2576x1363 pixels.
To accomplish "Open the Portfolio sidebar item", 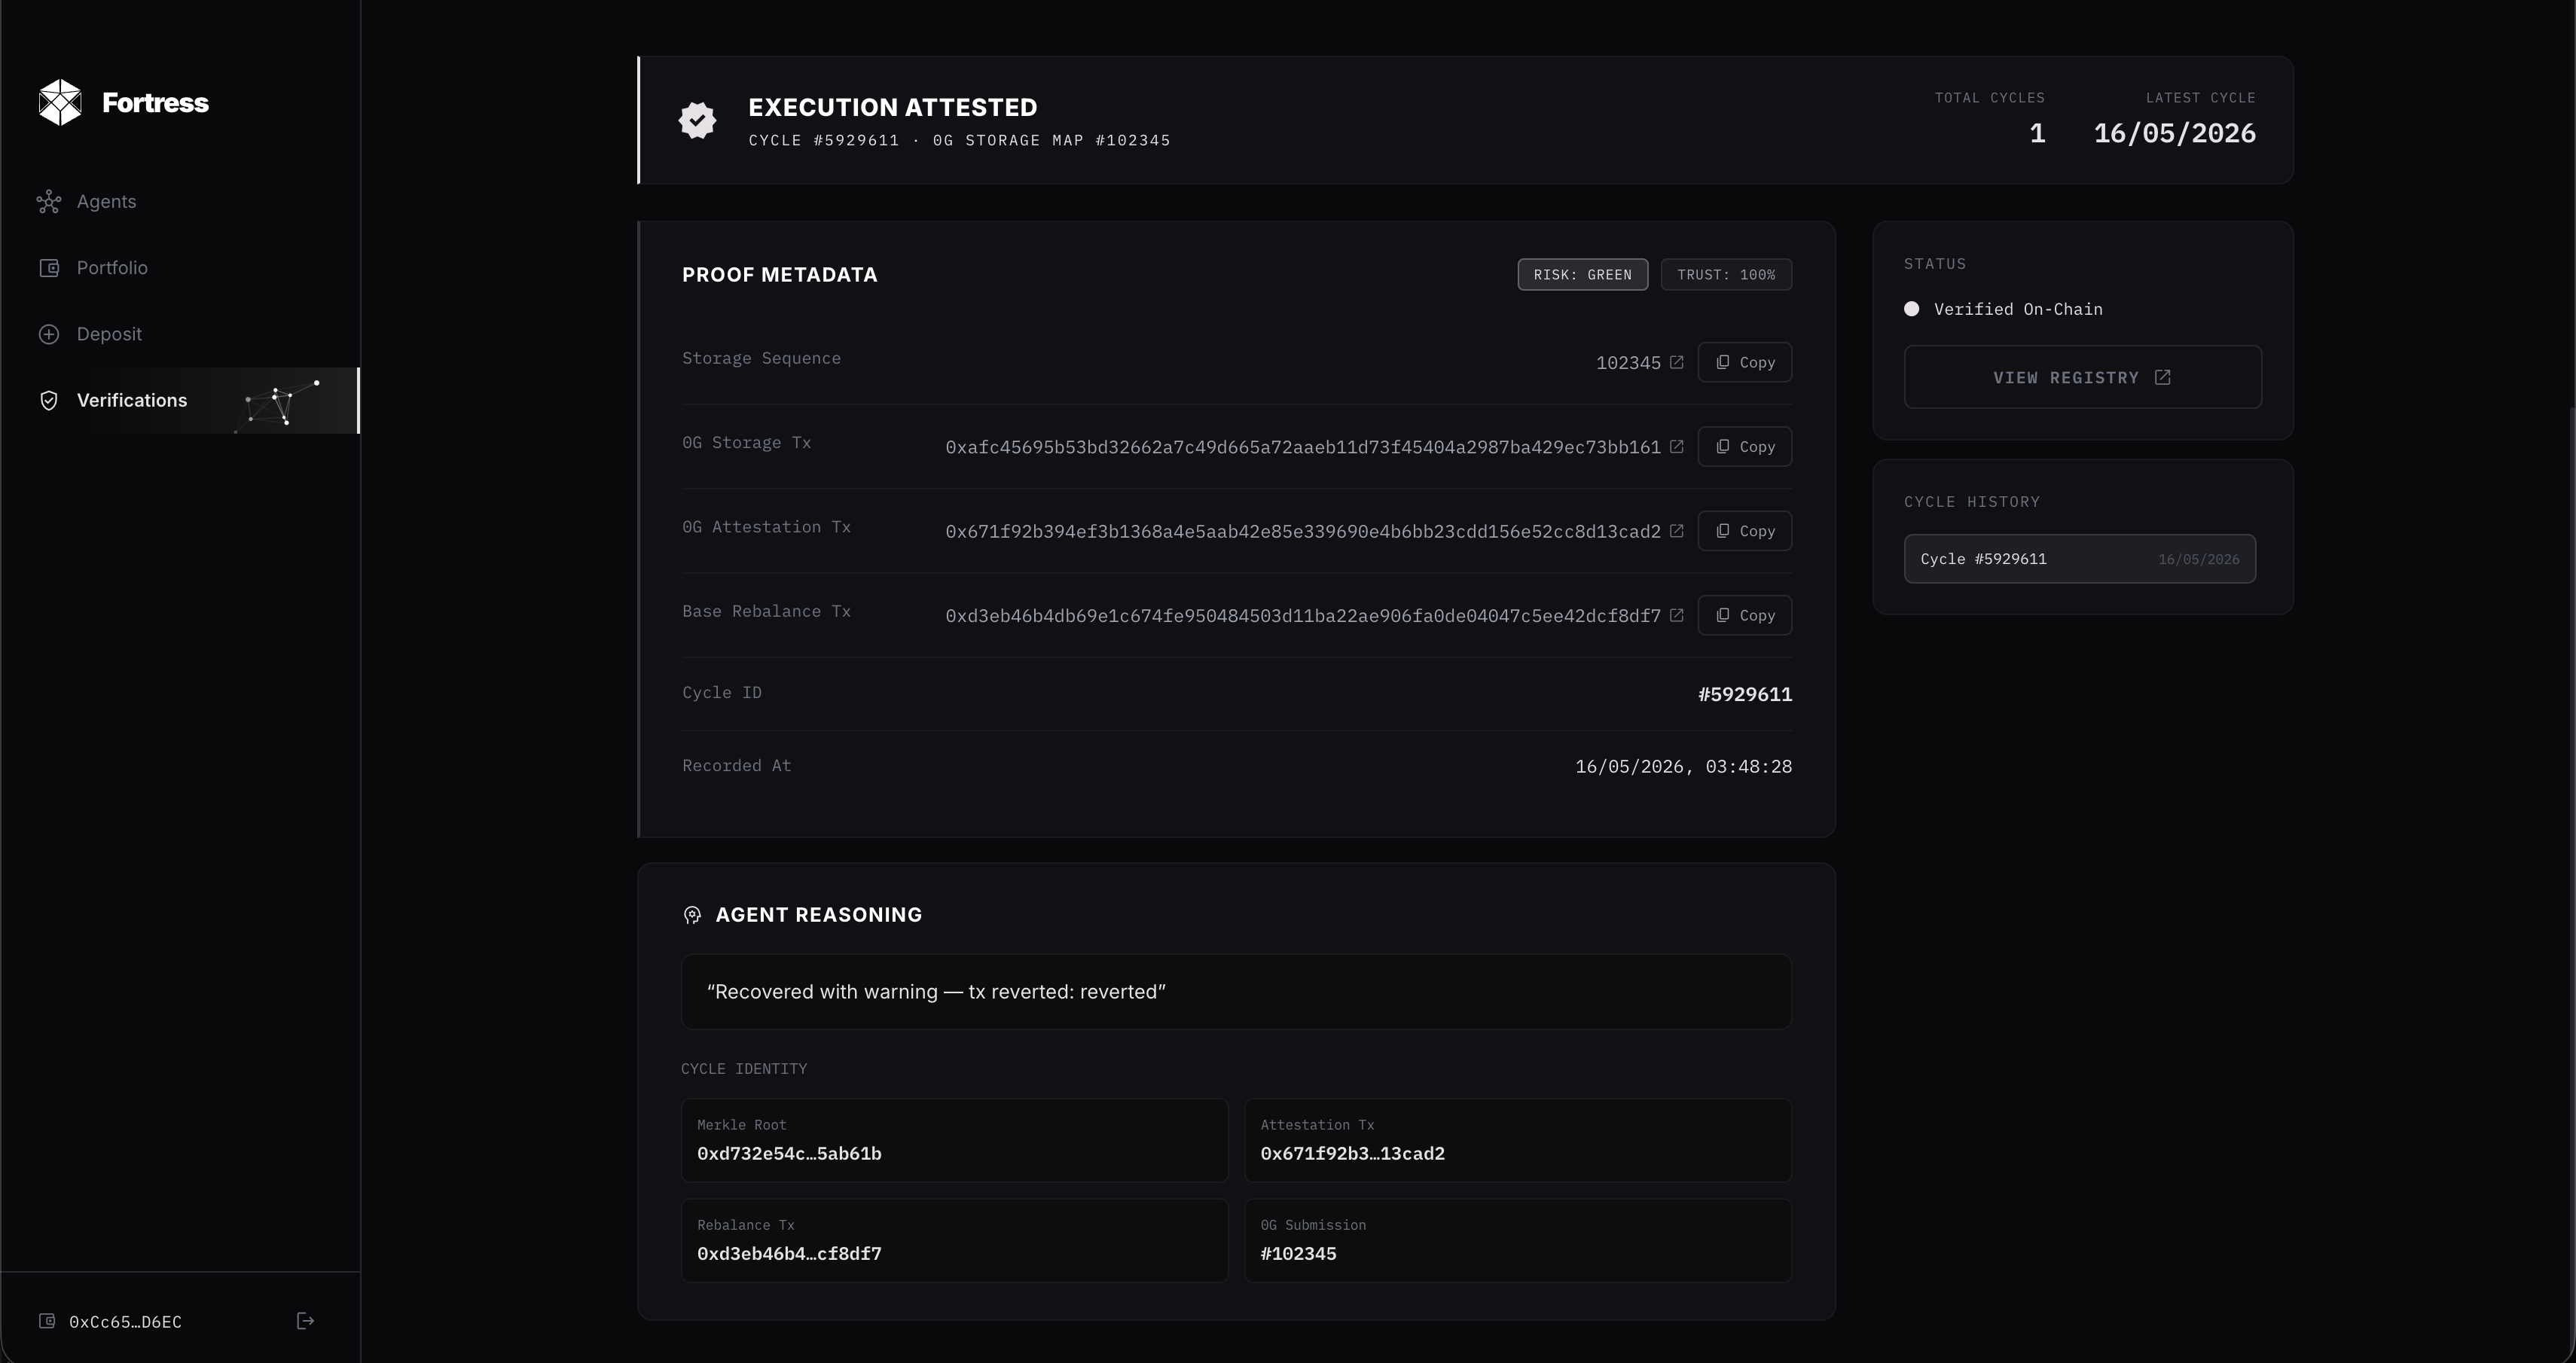I will click(x=180, y=268).
